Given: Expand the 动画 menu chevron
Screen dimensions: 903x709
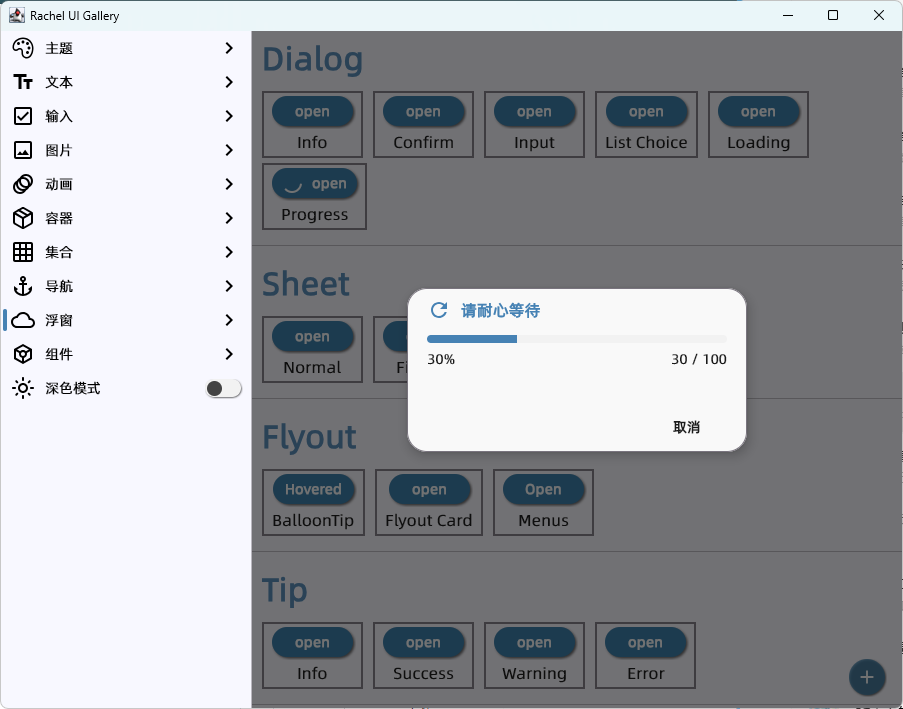Looking at the screenshot, I should [229, 184].
